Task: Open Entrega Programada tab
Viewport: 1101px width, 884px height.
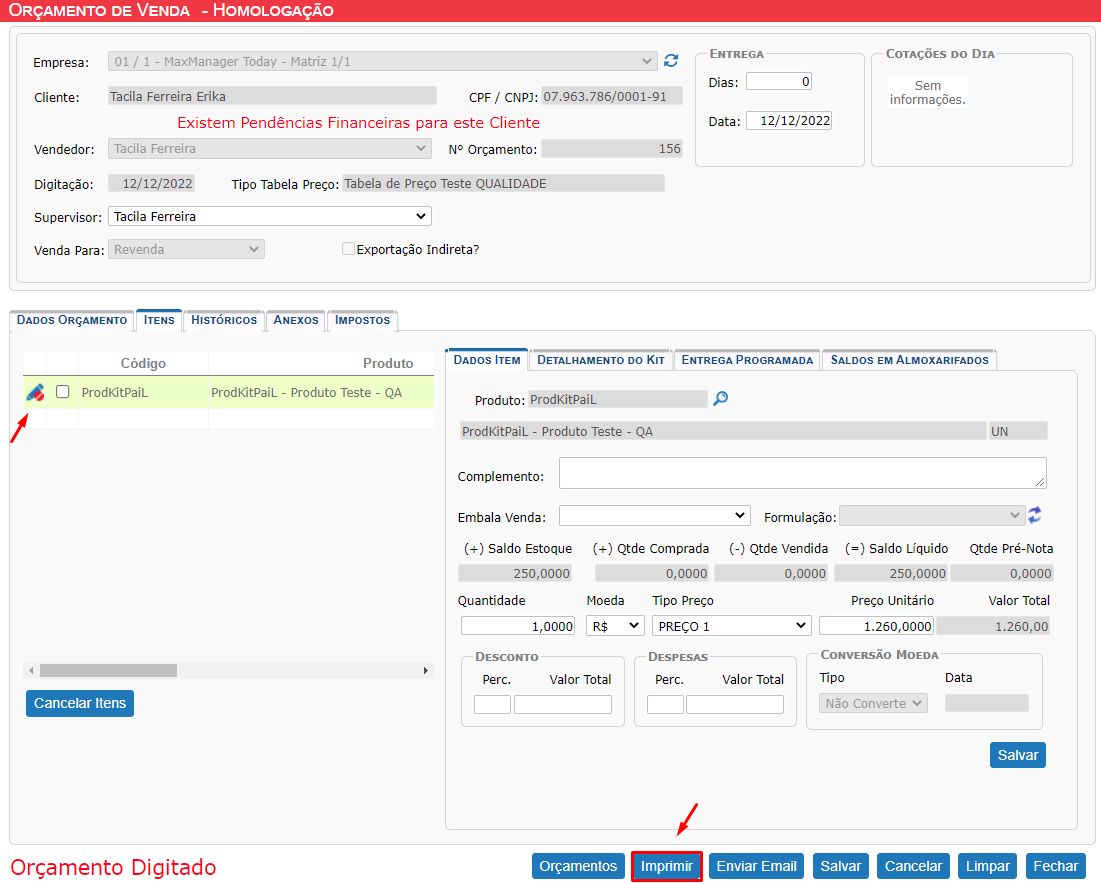Action: [747, 360]
